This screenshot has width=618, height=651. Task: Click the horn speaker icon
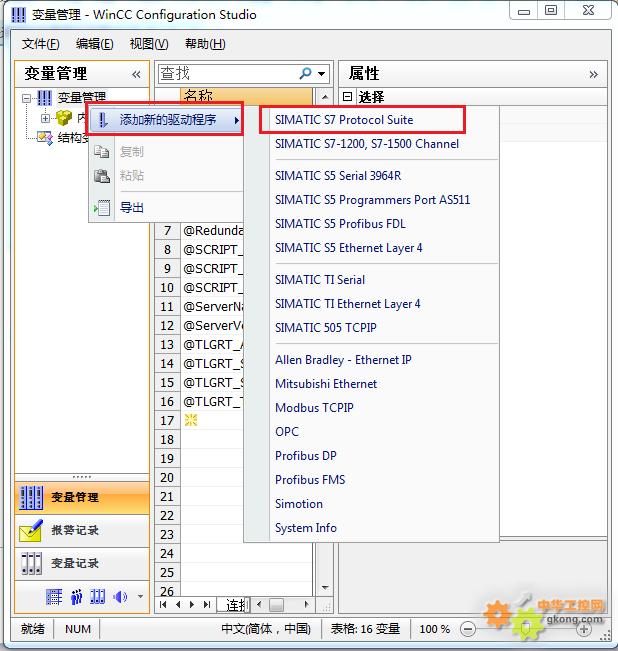click(x=120, y=597)
